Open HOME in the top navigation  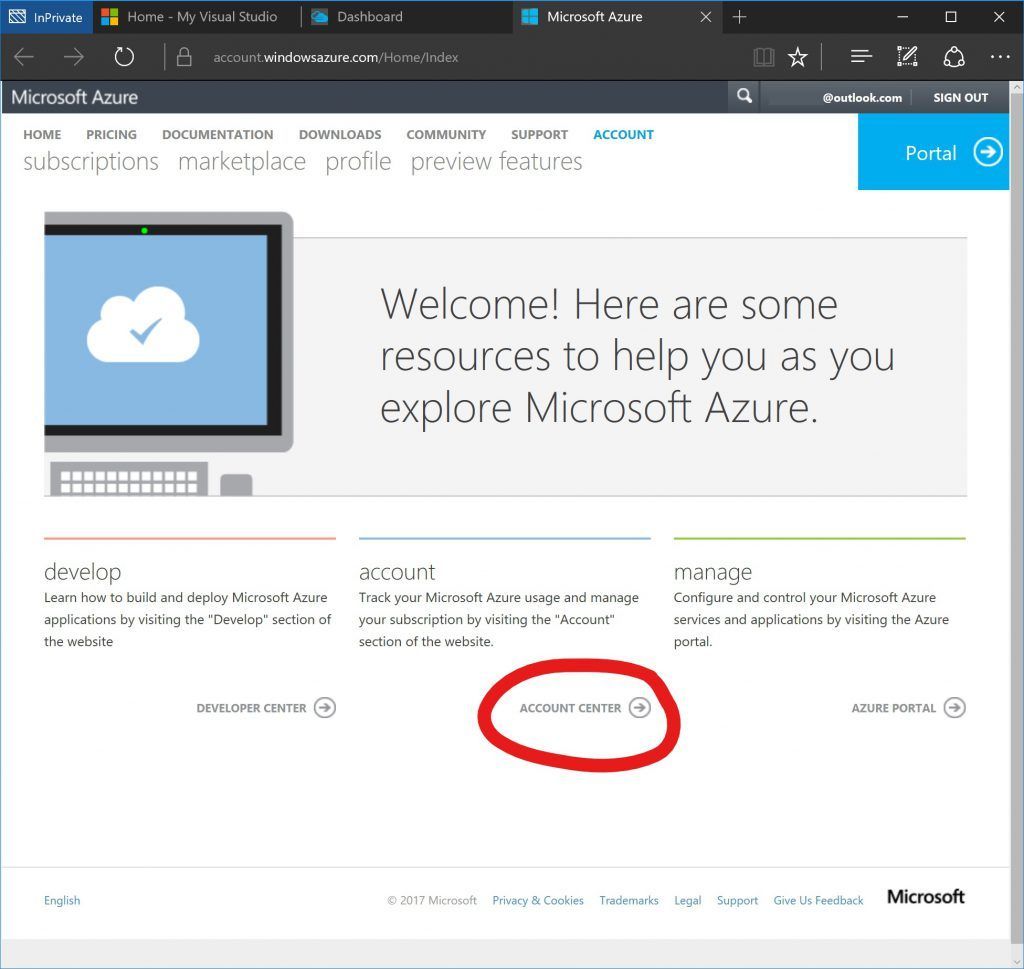(42, 135)
